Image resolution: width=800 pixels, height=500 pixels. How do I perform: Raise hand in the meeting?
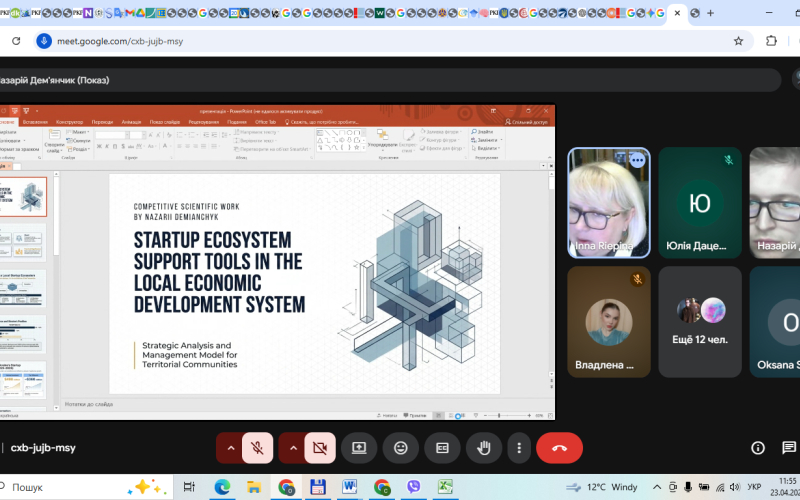pos(483,448)
